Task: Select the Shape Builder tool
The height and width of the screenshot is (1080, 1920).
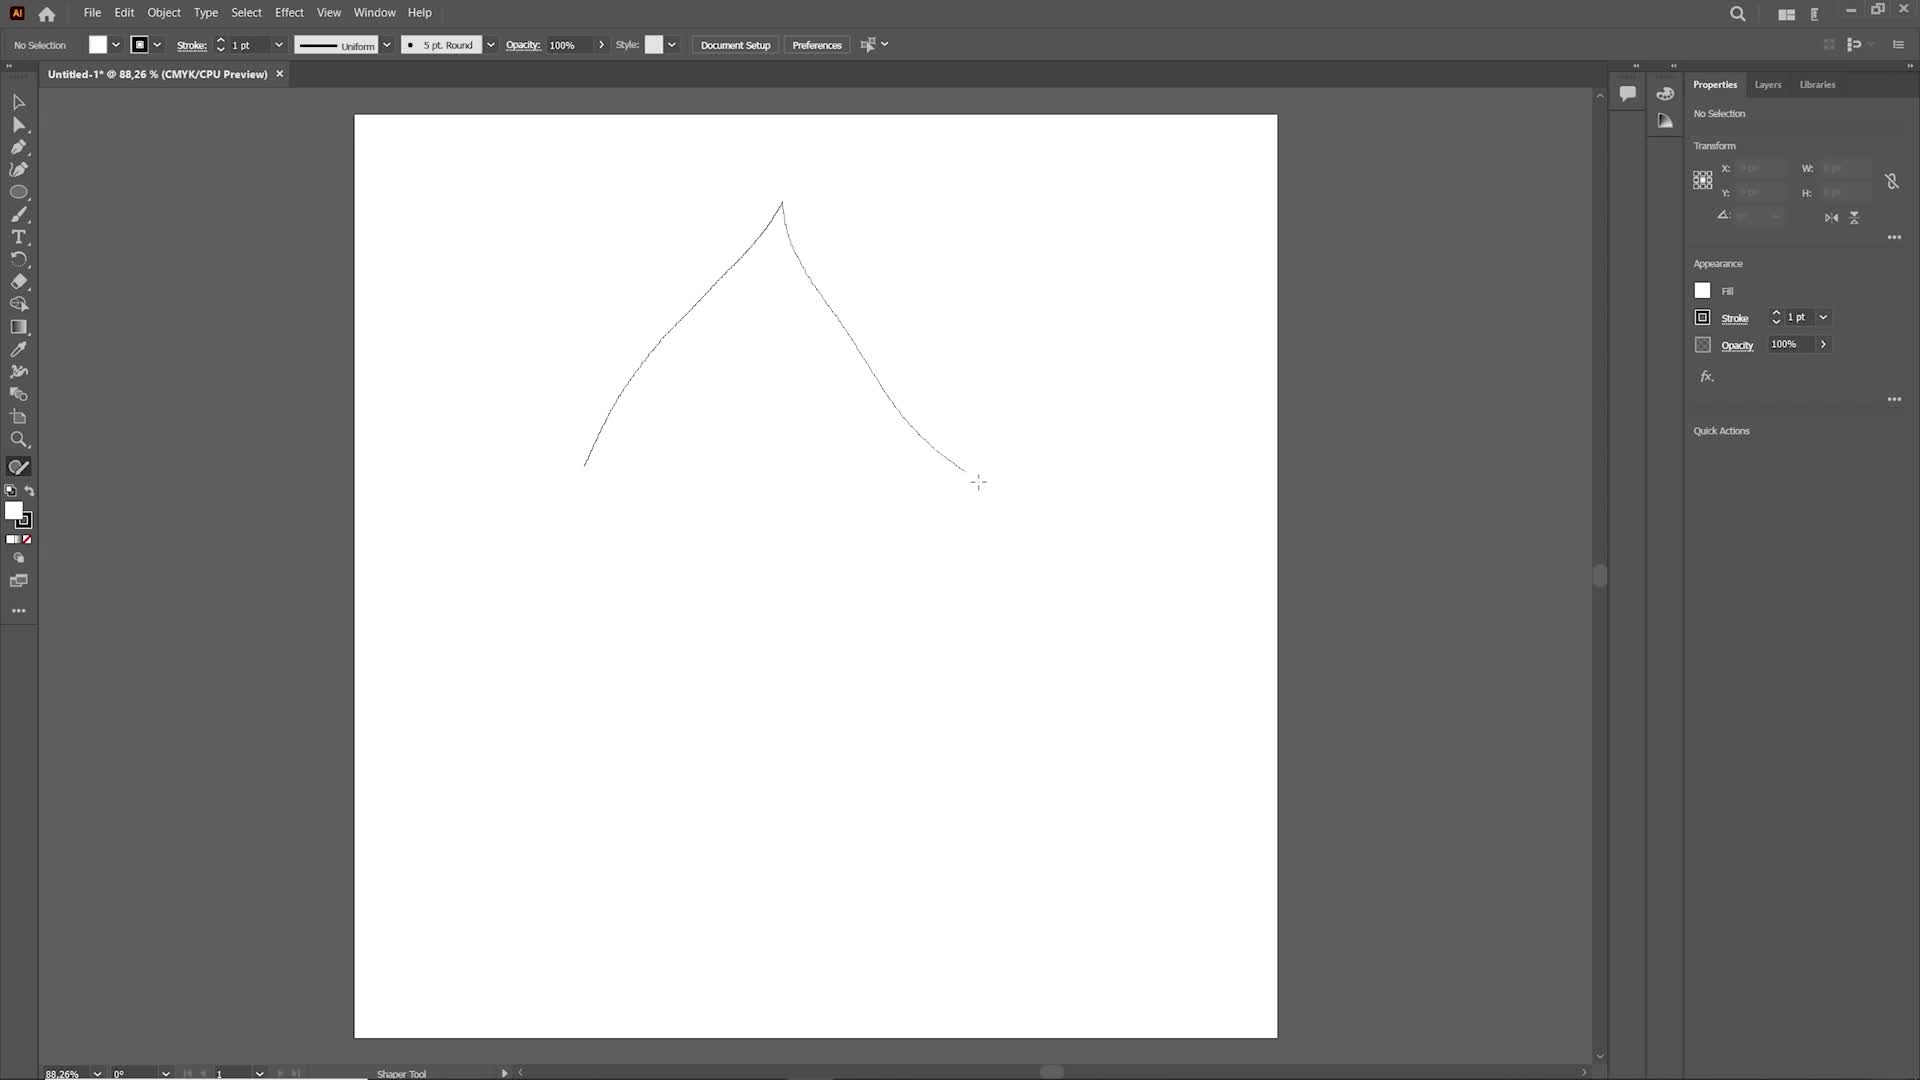Action: coord(18,304)
